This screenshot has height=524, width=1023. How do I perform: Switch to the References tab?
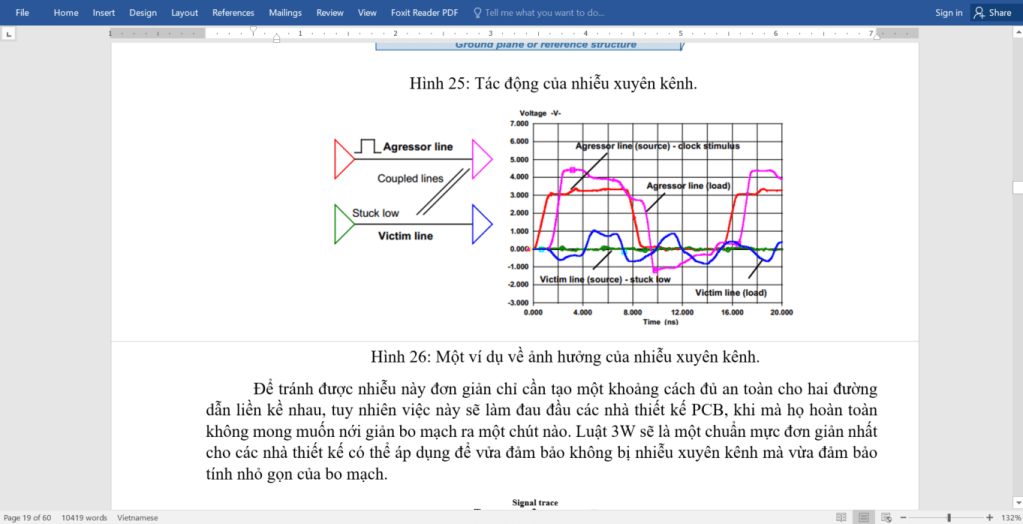[x=232, y=13]
